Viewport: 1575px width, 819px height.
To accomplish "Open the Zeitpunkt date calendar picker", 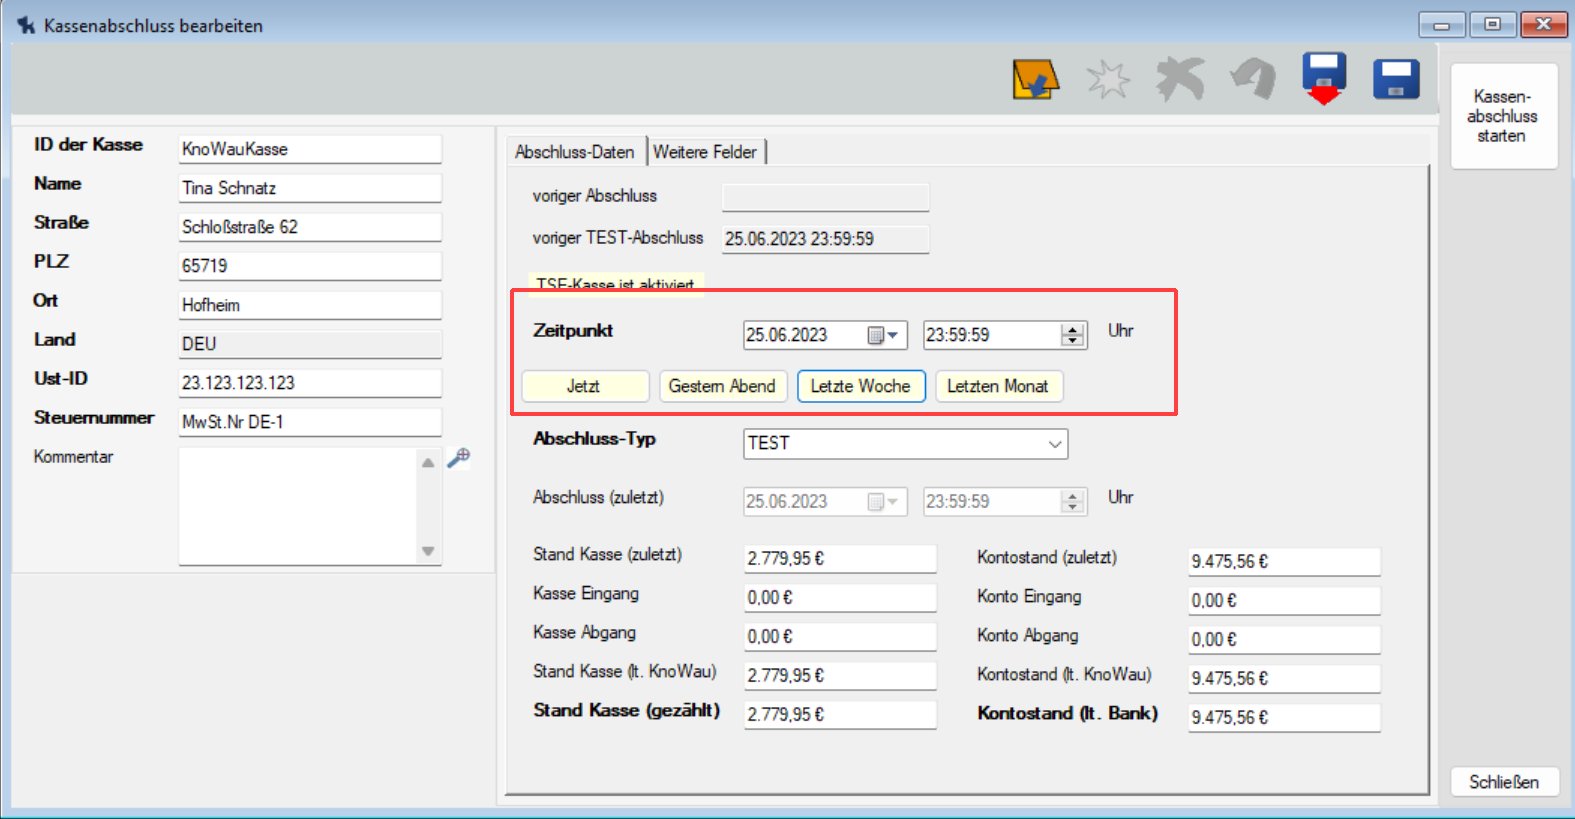I will pos(882,336).
